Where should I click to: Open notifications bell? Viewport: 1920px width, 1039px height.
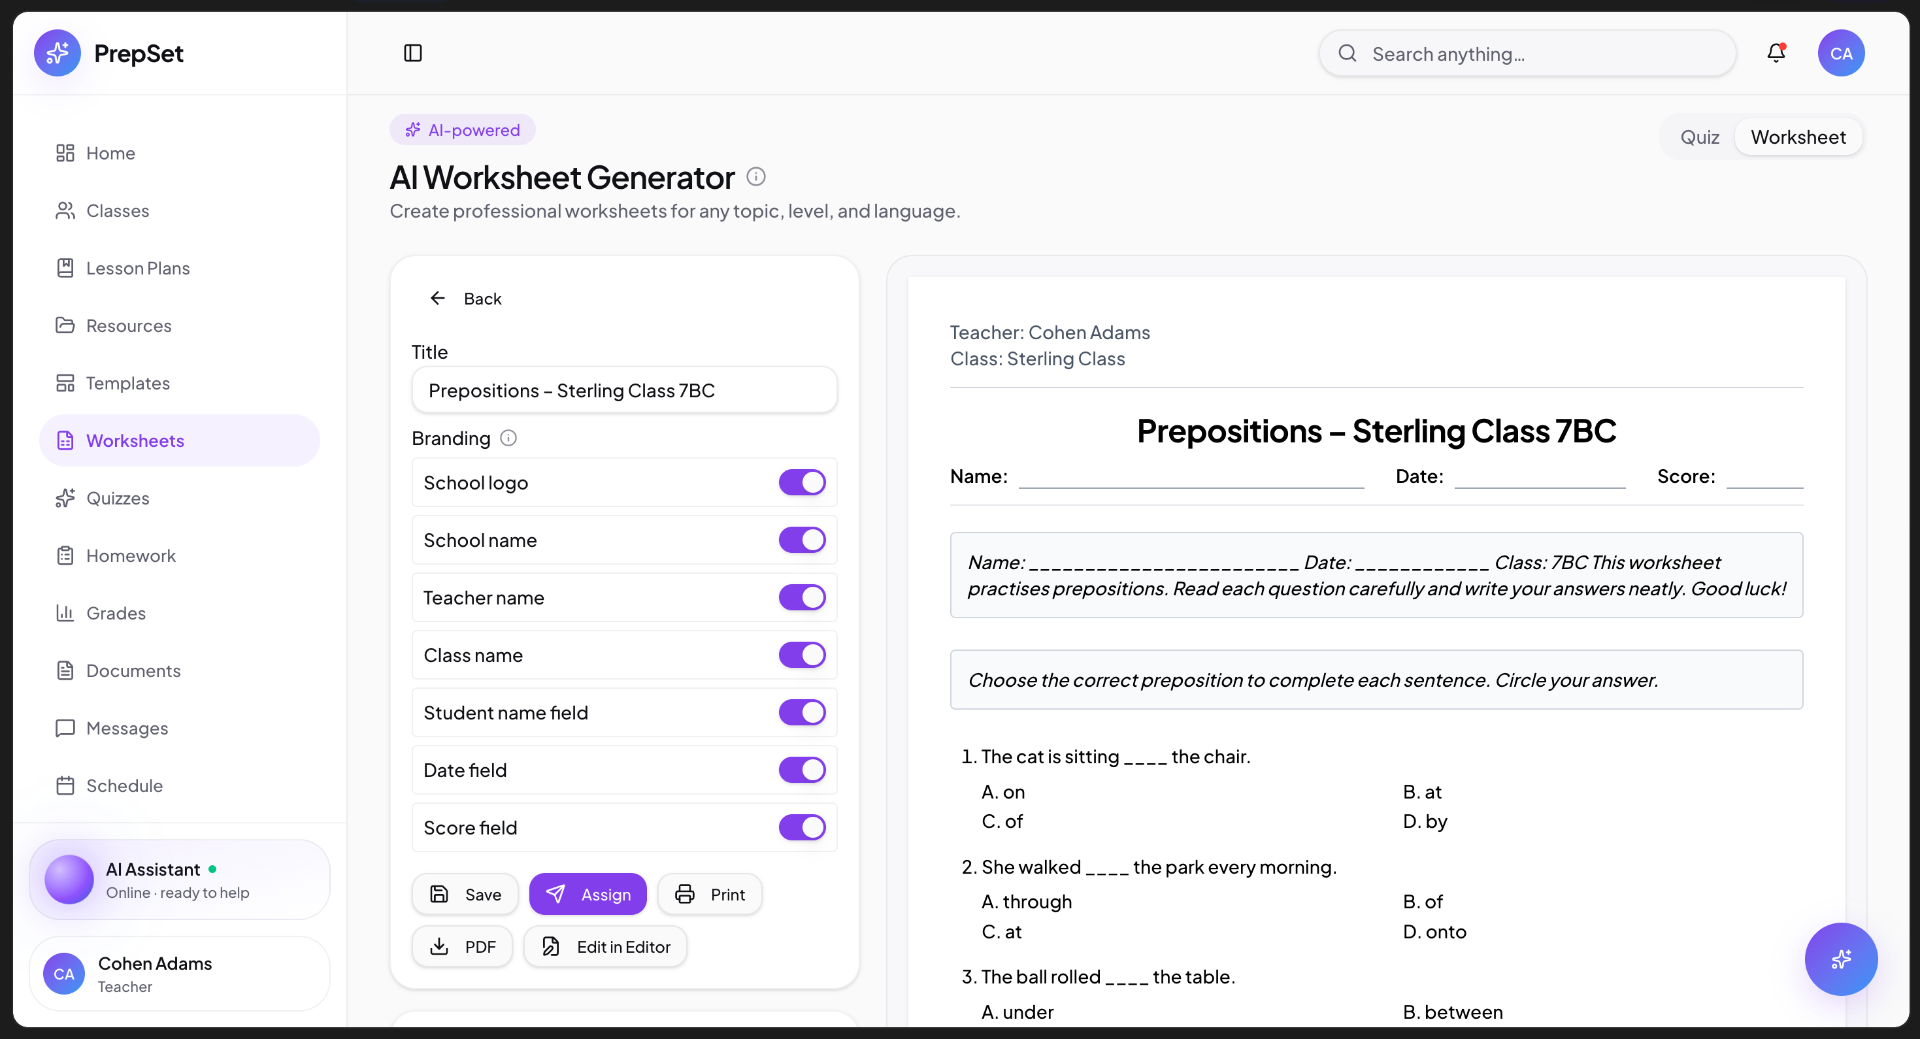(1776, 53)
